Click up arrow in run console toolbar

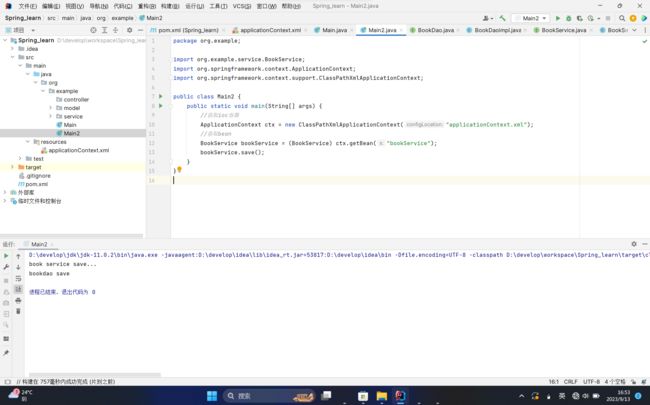pyautogui.click(x=18, y=257)
